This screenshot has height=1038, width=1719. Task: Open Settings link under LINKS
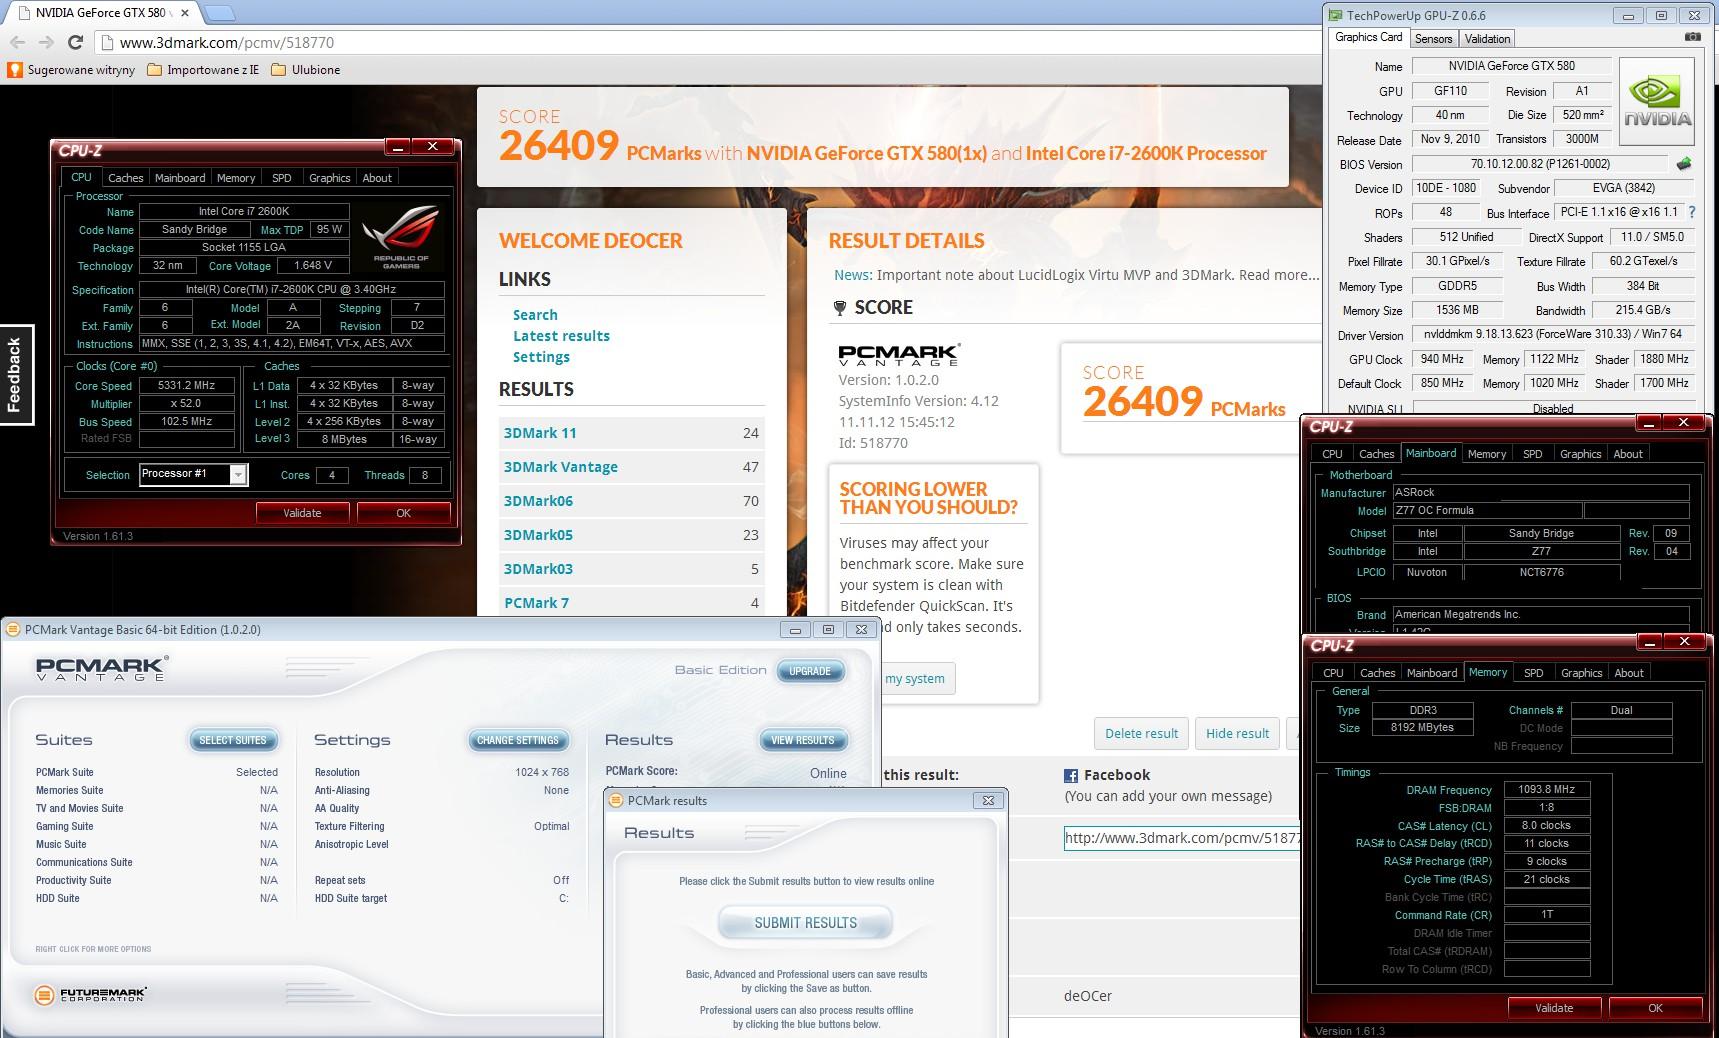(541, 357)
